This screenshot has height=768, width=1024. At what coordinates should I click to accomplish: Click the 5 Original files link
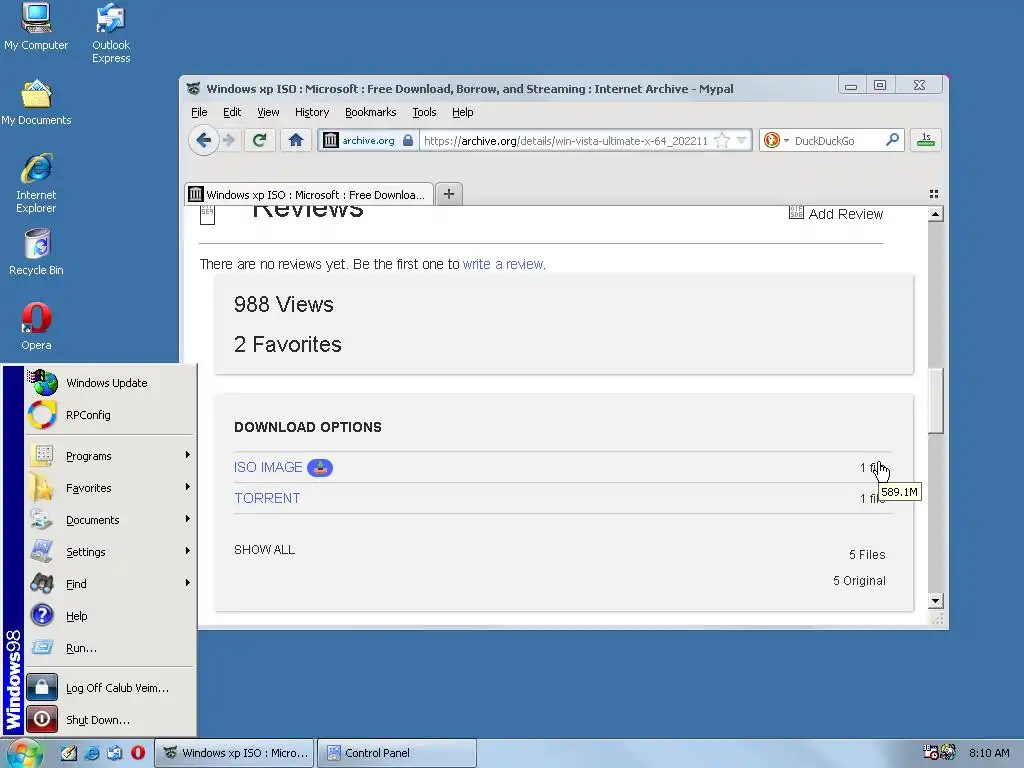(x=859, y=581)
